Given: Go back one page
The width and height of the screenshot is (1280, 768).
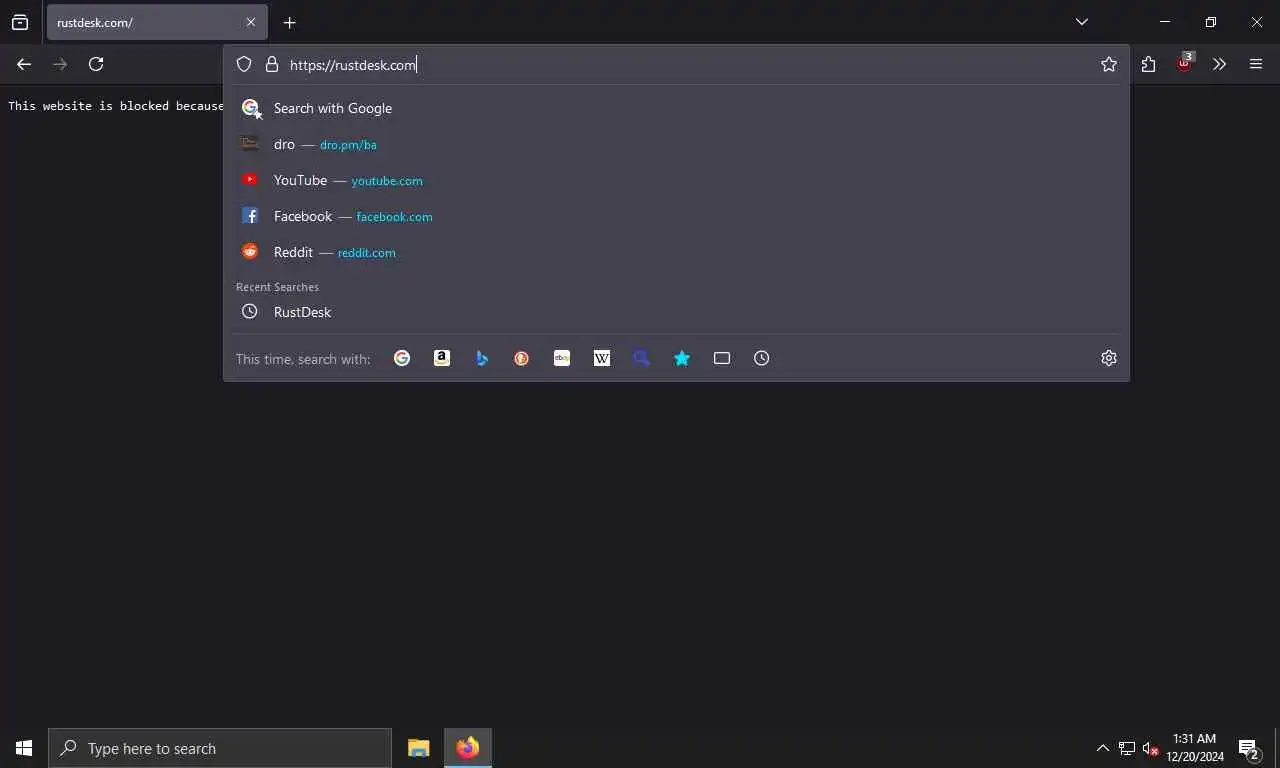Looking at the screenshot, I should click(x=24, y=64).
